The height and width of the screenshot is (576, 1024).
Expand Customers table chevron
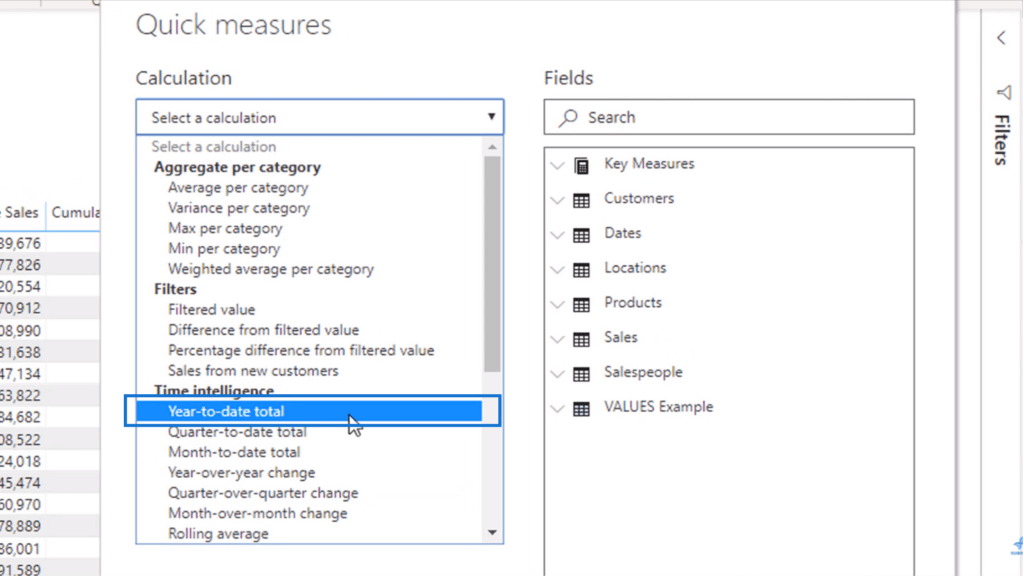pos(557,200)
